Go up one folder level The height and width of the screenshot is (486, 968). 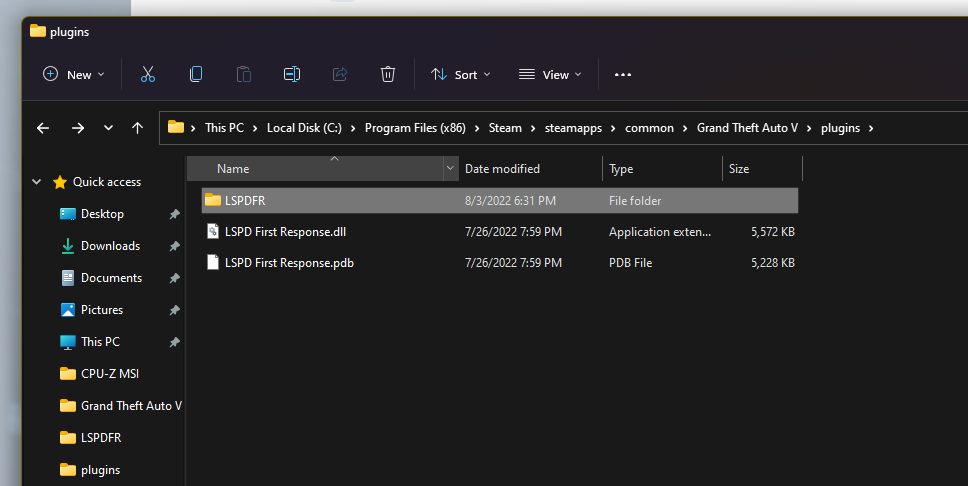point(138,128)
